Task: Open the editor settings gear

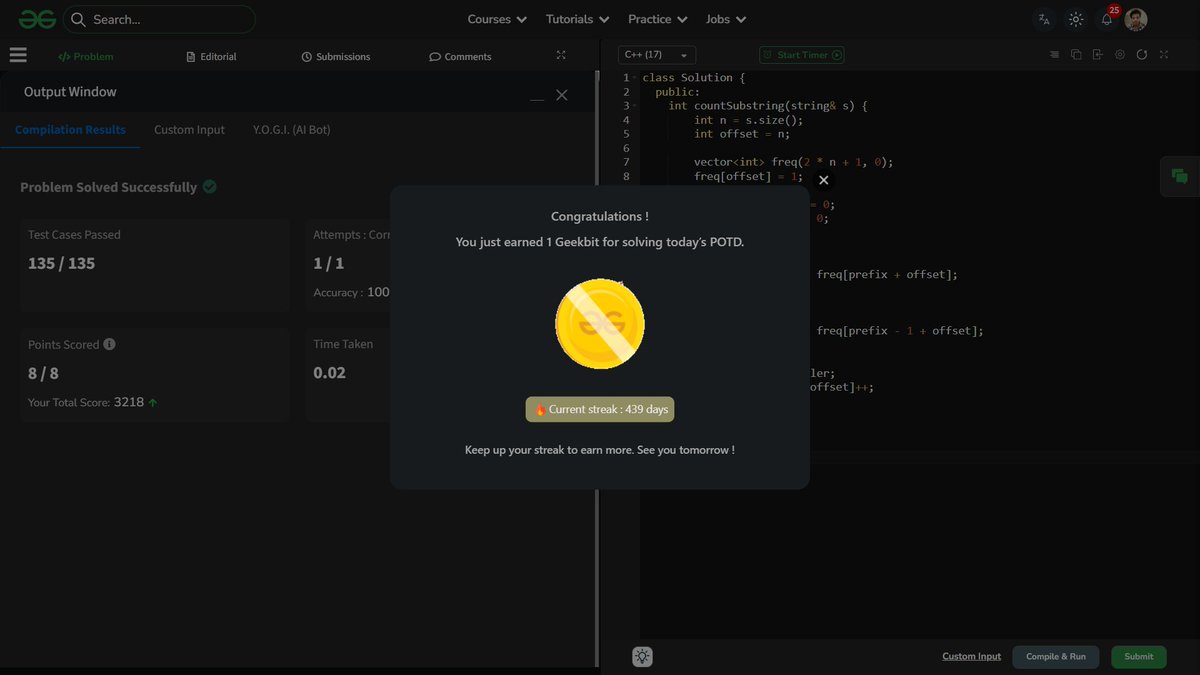Action: click(1120, 55)
